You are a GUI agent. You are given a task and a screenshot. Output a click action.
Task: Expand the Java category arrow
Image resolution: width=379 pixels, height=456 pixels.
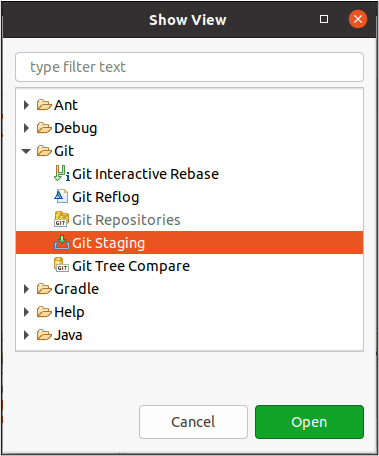26,335
